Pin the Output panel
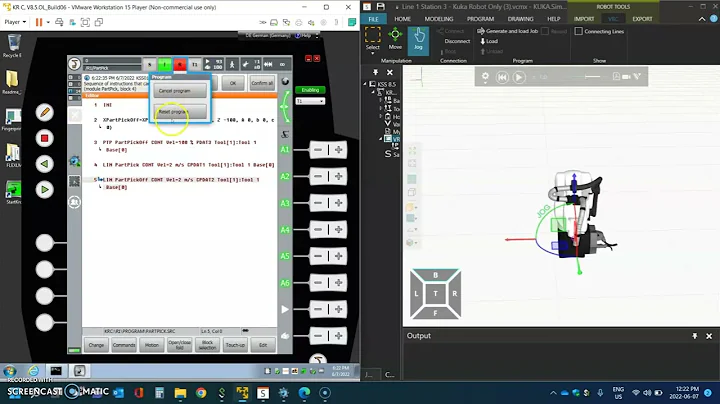The height and width of the screenshot is (404, 720). click(x=695, y=336)
